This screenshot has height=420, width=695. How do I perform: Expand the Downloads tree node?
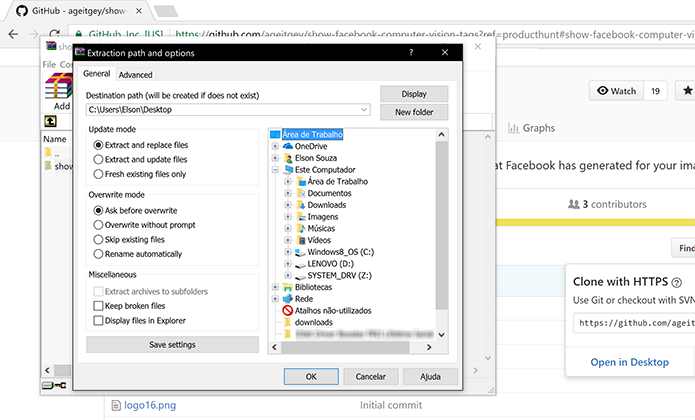[x=288, y=205]
